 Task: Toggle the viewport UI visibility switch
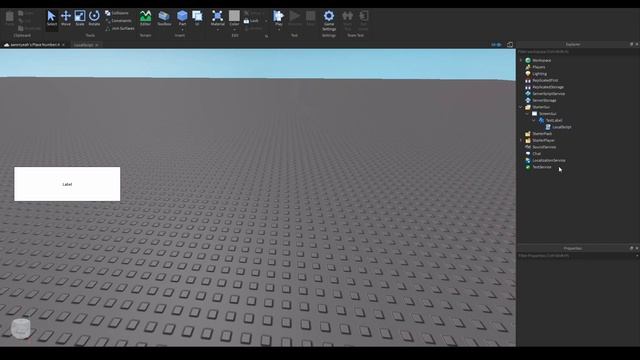coord(496,45)
